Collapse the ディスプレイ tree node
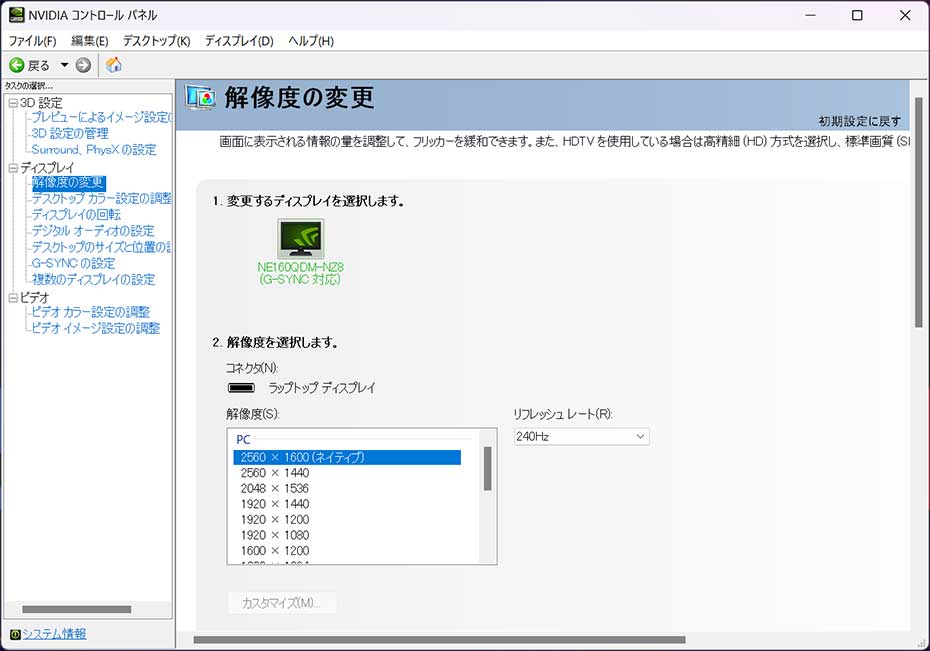 point(13,168)
